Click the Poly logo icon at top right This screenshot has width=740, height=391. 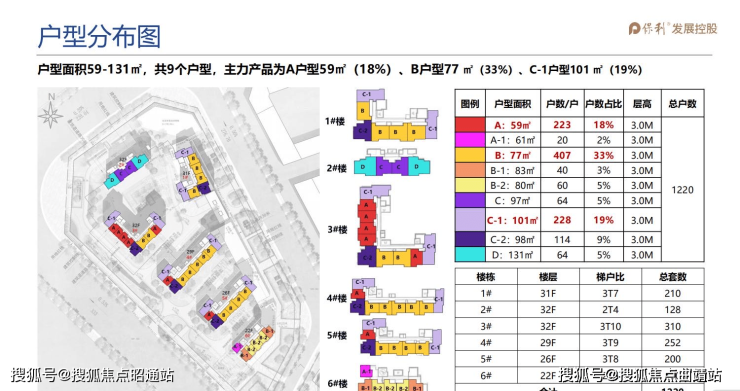[635, 28]
